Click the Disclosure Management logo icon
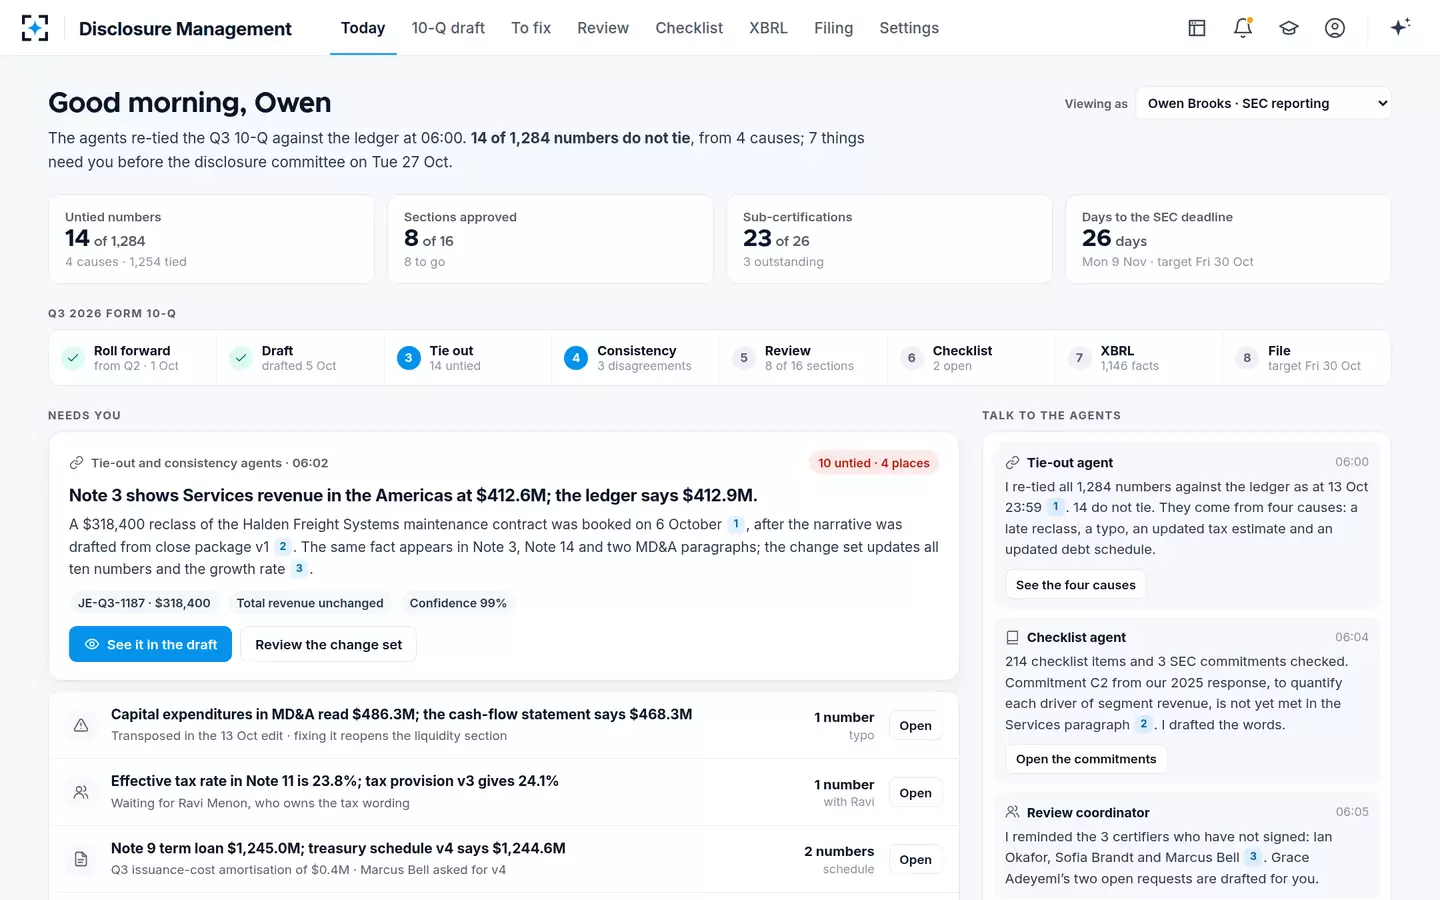Screen dimensions: 1440x900 tap(35, 28)
